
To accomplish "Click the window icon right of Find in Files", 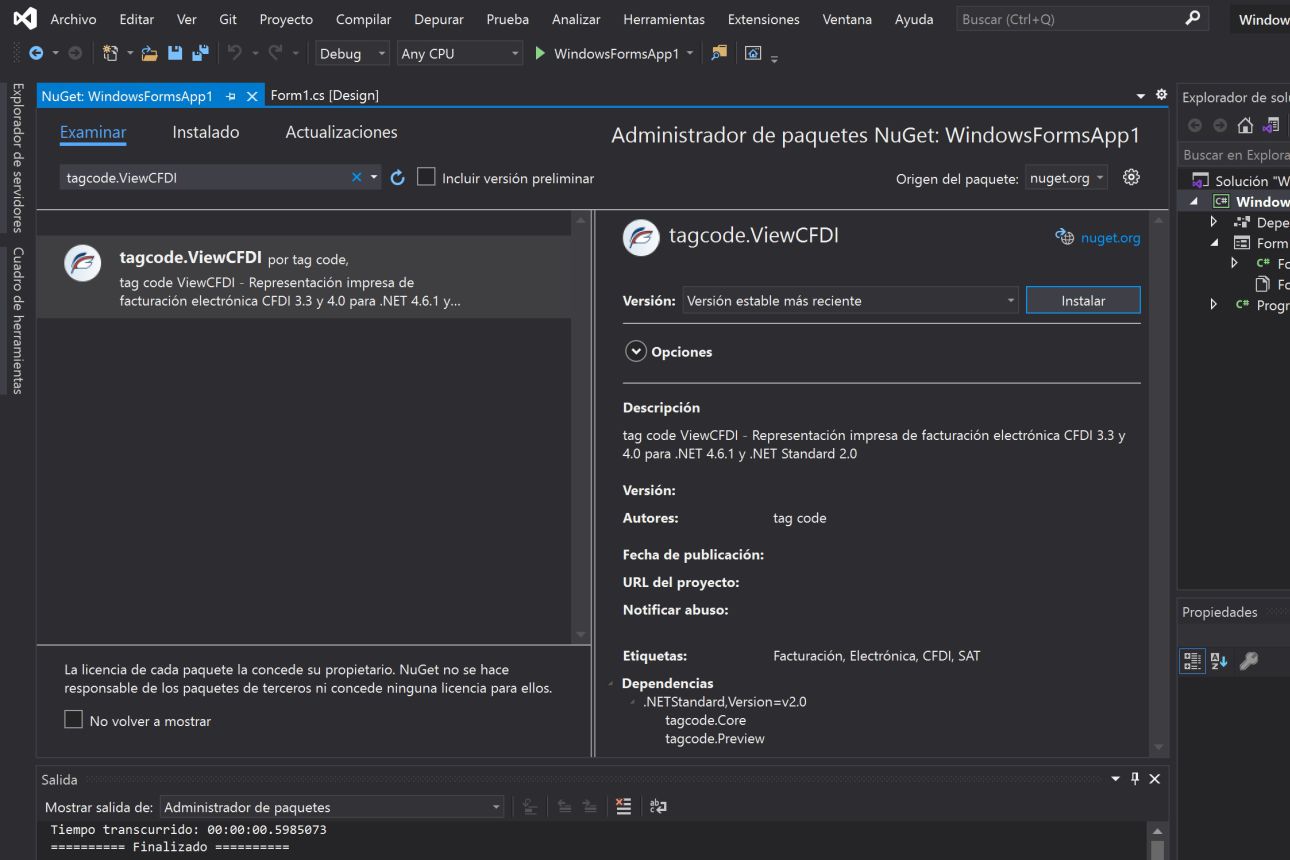I will (x=753, y=53).
